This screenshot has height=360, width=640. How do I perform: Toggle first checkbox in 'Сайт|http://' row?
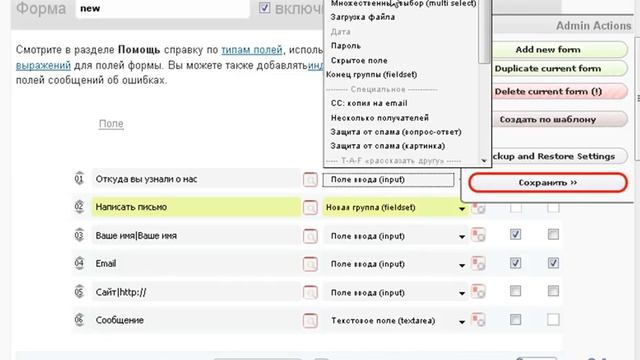(x=516, y=291)
